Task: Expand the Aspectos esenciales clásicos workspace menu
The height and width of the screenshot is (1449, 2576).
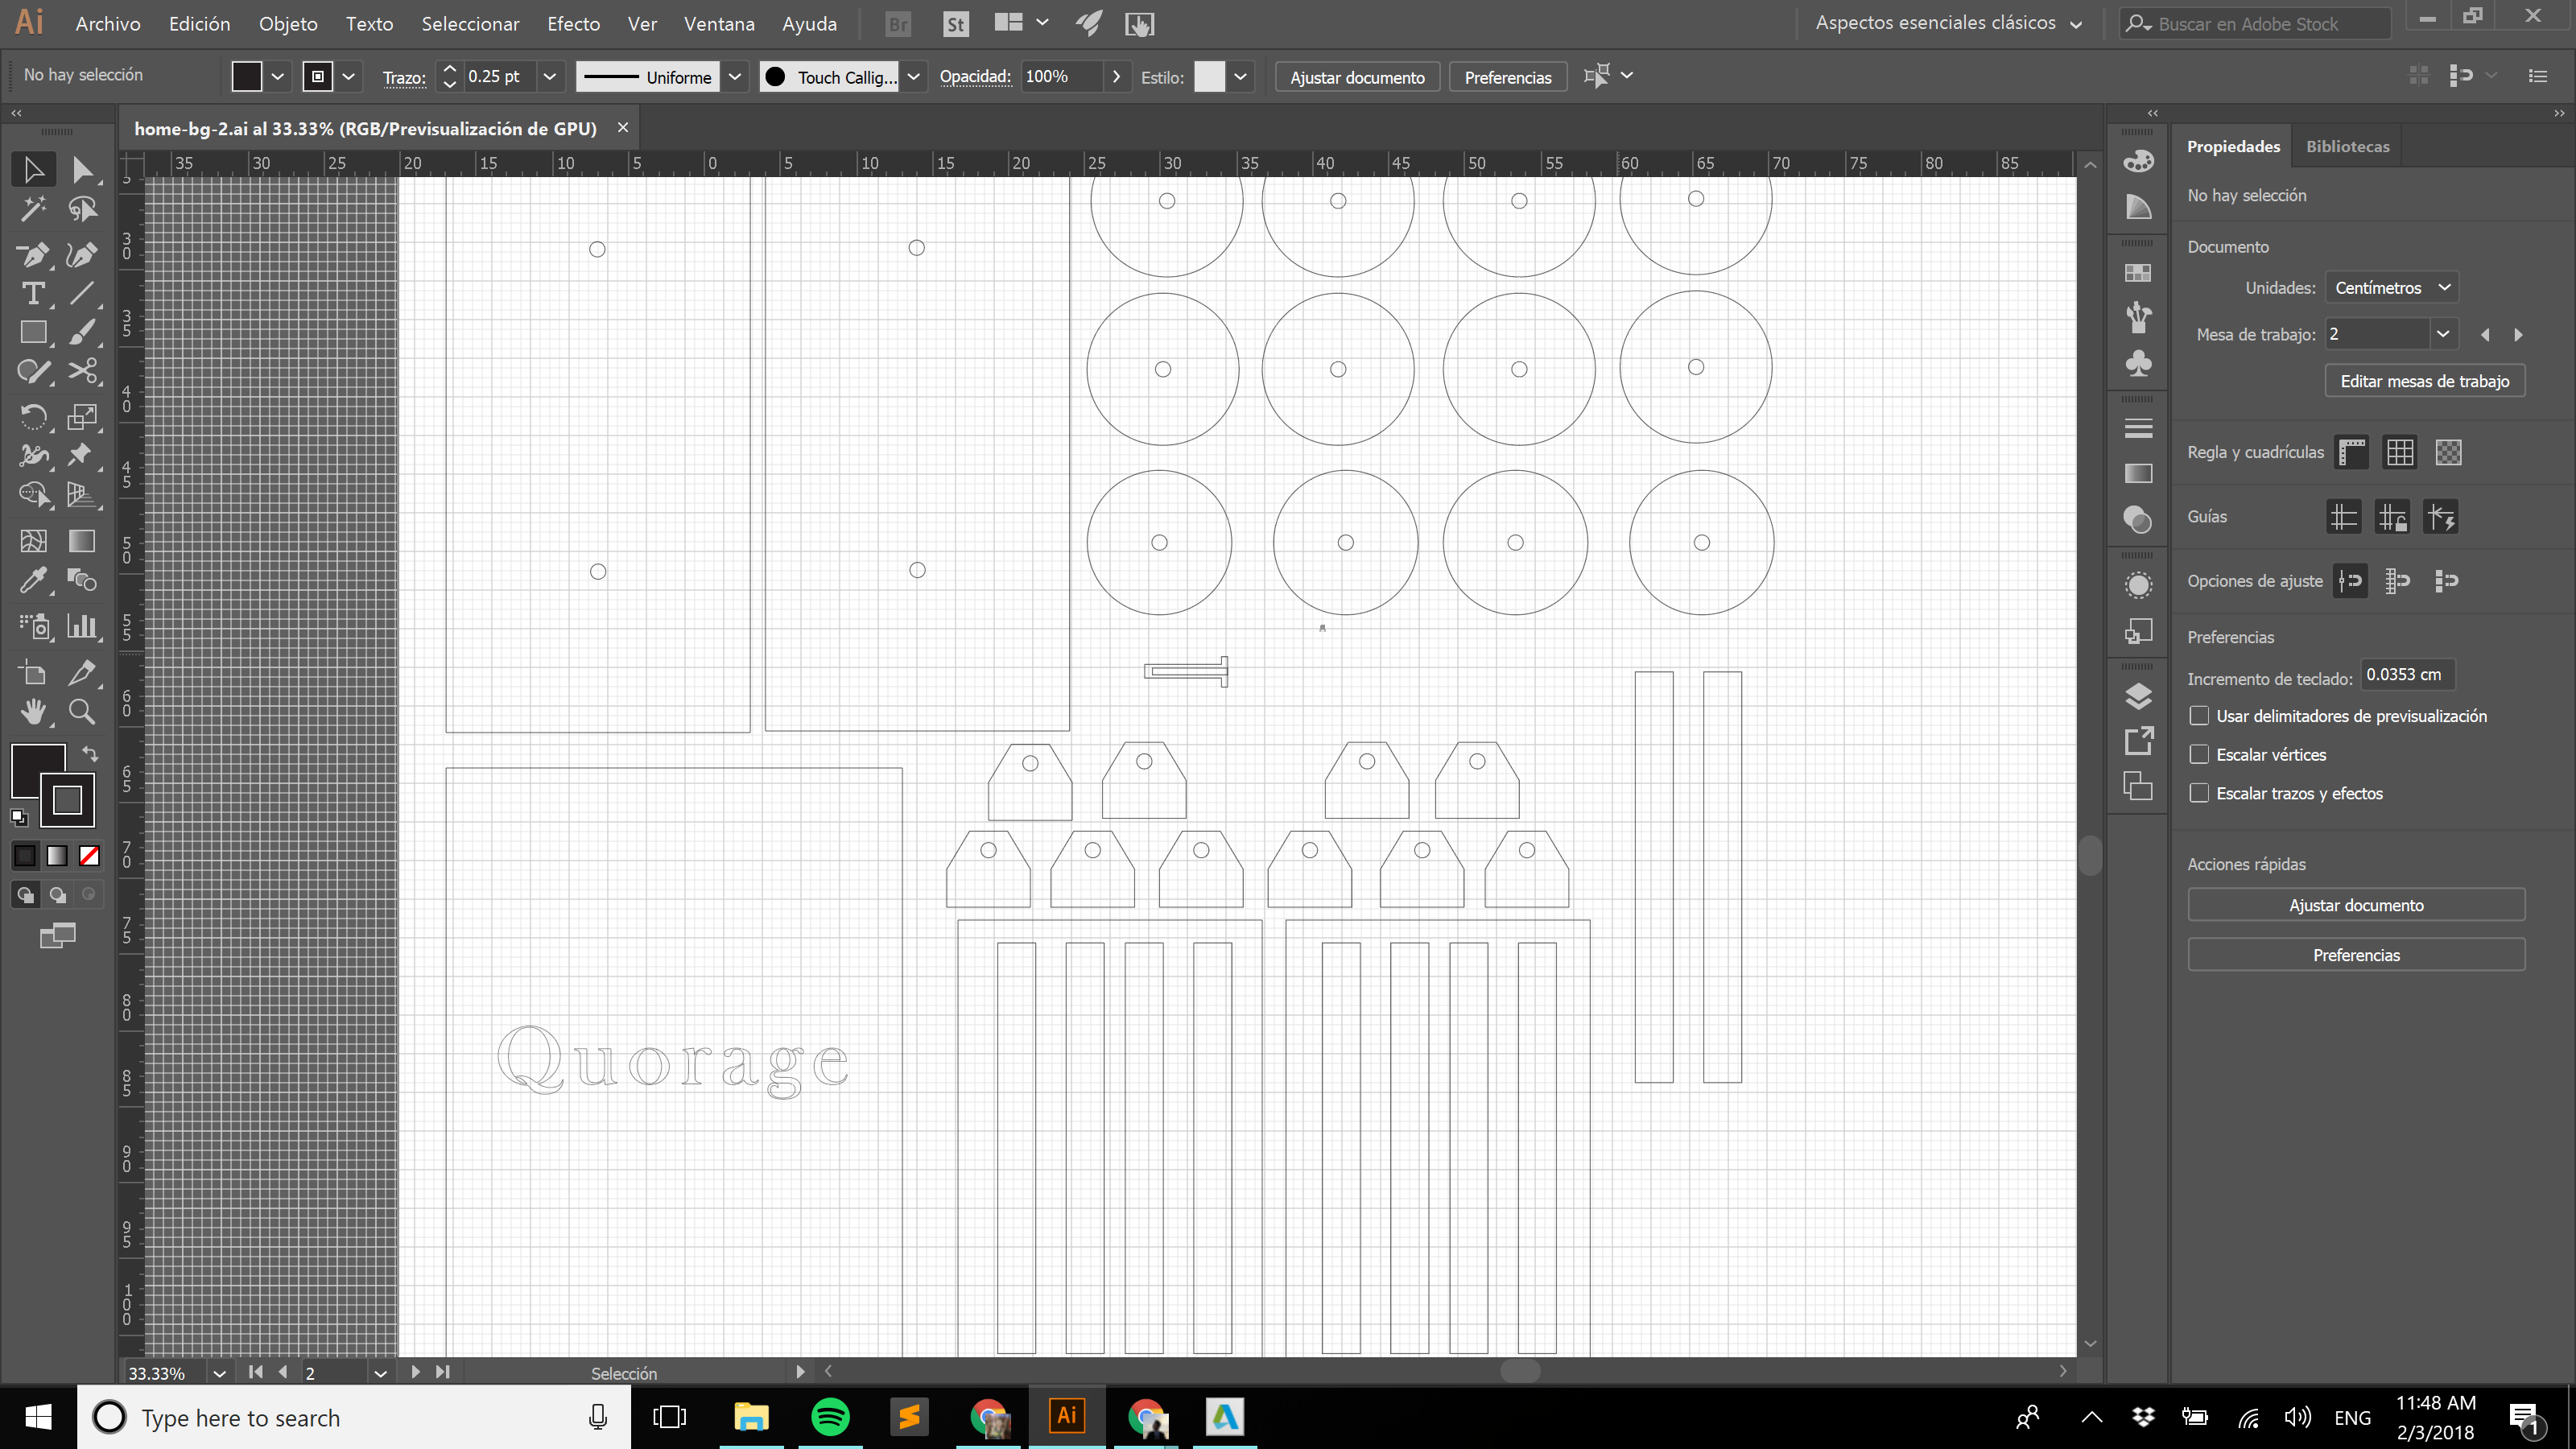Action: tap(1948, 23)
